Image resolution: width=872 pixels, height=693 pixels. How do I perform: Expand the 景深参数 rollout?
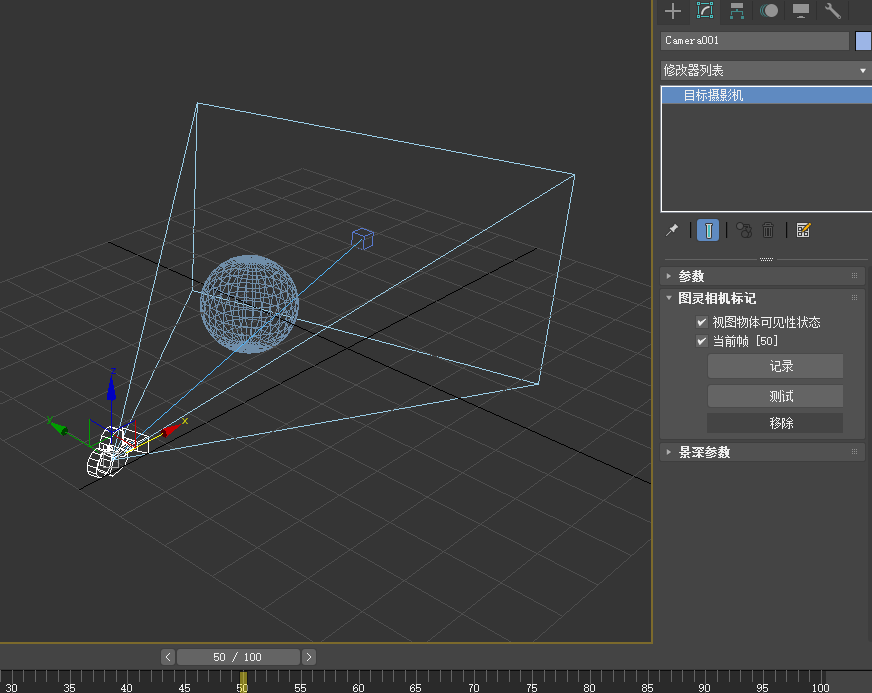click(x=762, y=452)
